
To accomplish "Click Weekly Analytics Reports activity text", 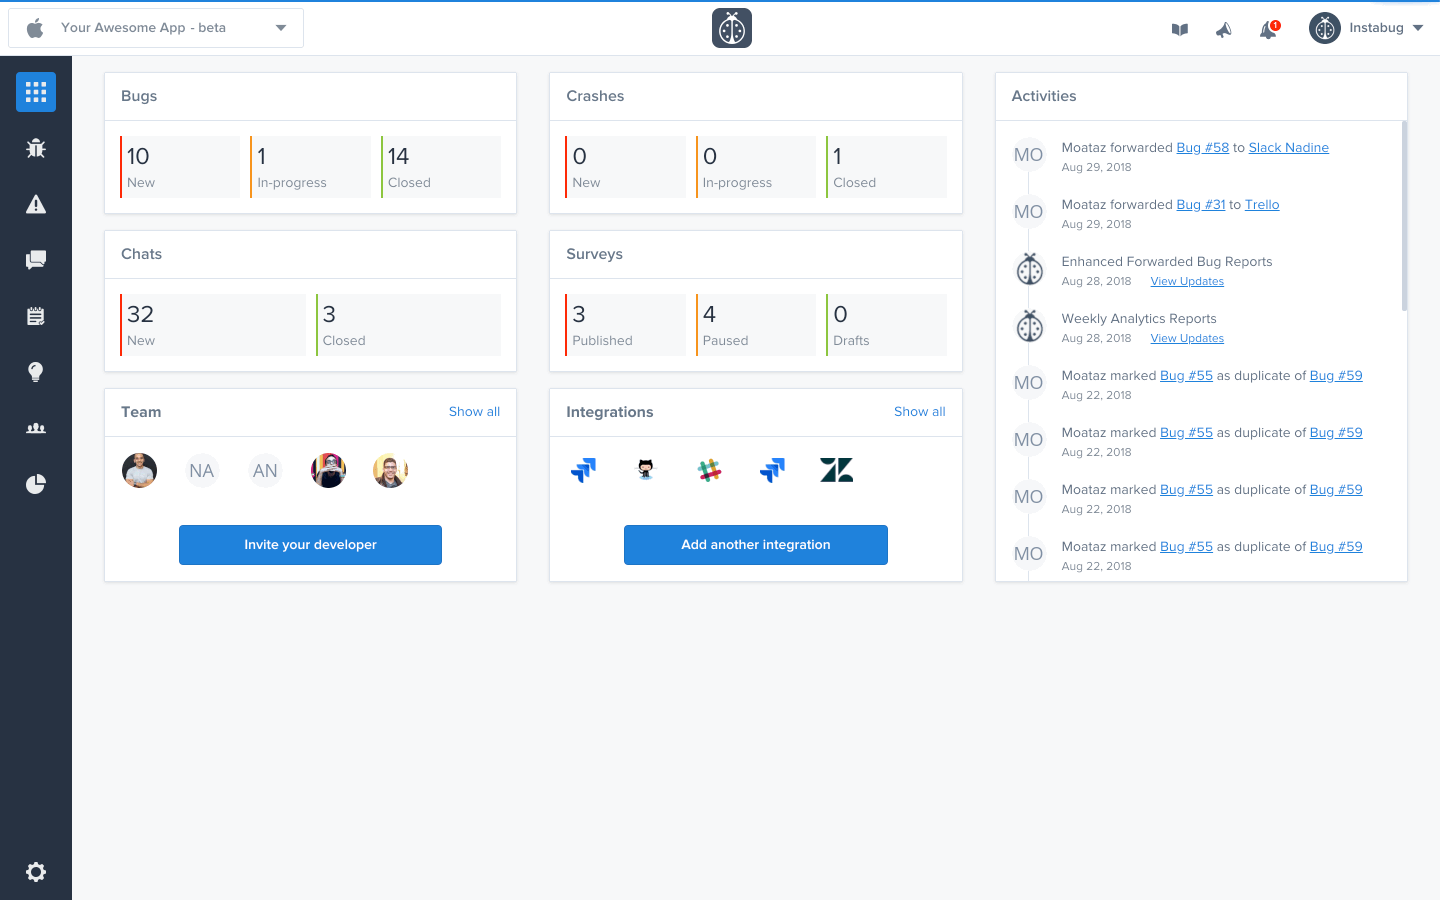I will tap(1139, 319).
